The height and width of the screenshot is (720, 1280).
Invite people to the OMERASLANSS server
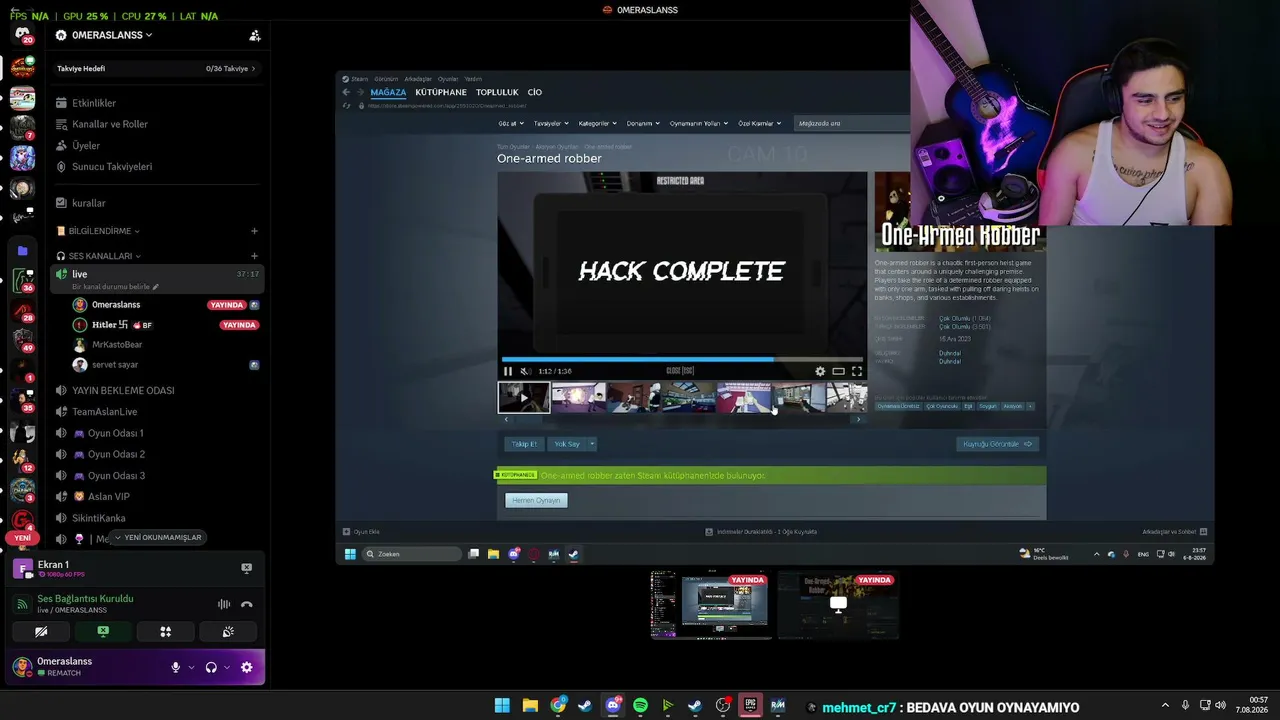255,35
